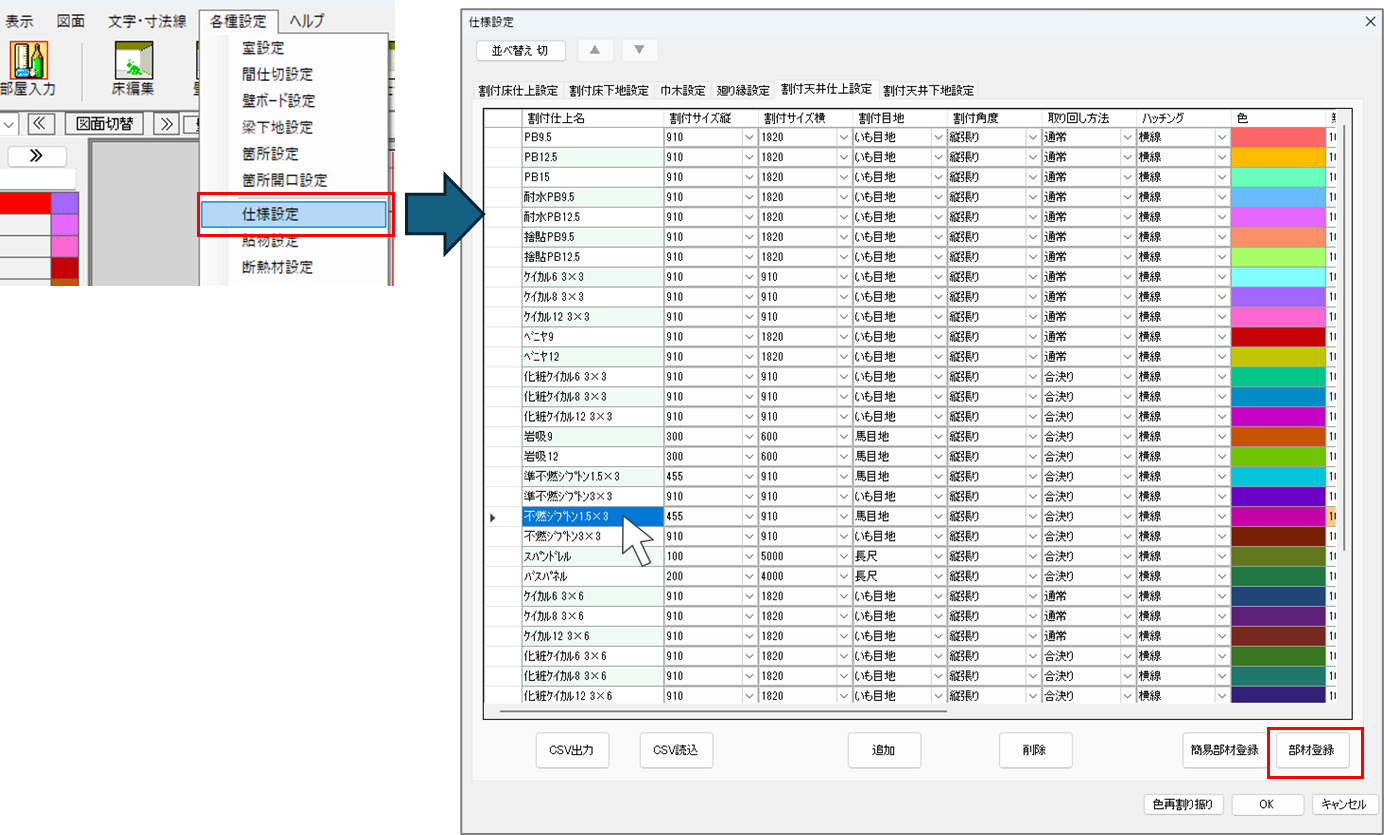1384x835 pixels.
Task: Switch to the 割付天井下地設定 tab
Action: click(x=928, y=90)
